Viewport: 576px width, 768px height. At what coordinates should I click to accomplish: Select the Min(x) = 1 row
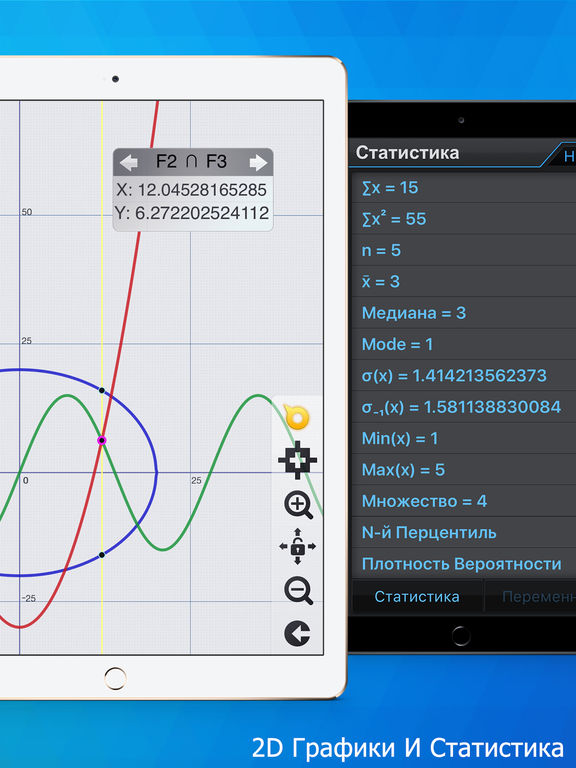[x=464, y=438]
